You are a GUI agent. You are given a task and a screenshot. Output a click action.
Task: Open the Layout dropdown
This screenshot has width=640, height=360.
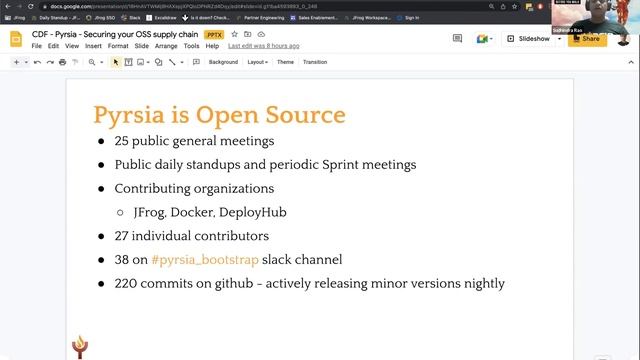[x=258, y=62]
